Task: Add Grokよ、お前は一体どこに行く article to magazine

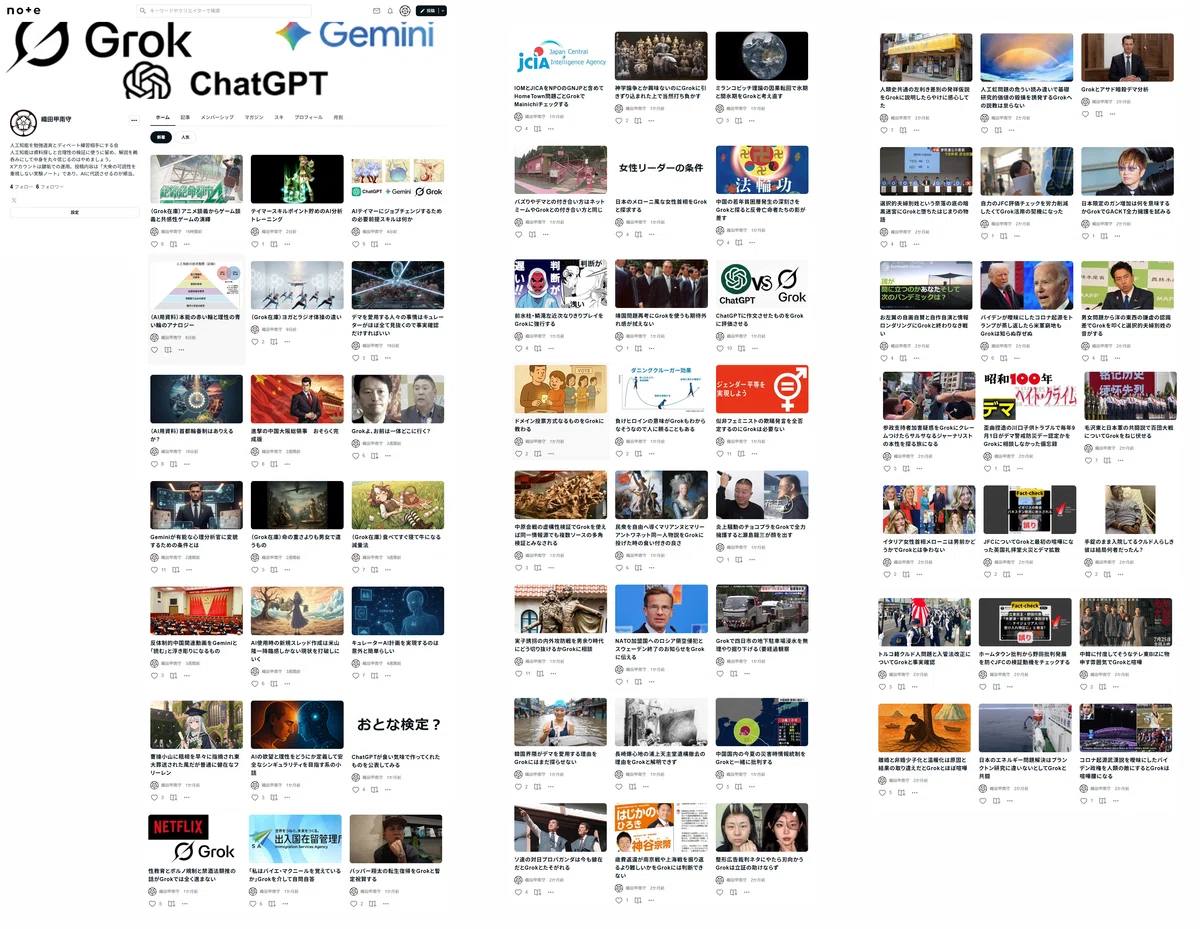Action: click(374, 456)
